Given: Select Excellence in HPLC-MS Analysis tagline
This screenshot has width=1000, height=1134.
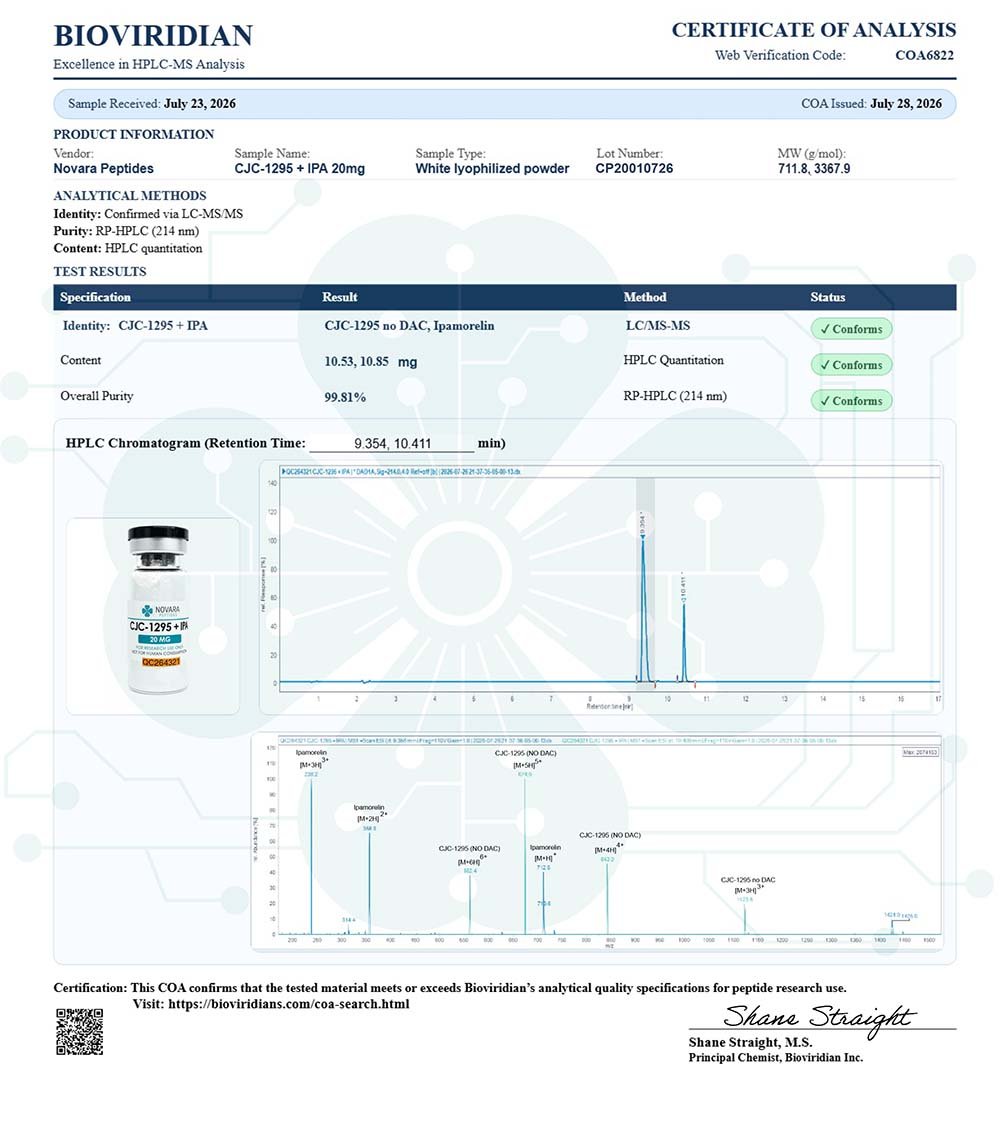Looking at the screenshot, I should pyautogui.click(x=149, y=64).
